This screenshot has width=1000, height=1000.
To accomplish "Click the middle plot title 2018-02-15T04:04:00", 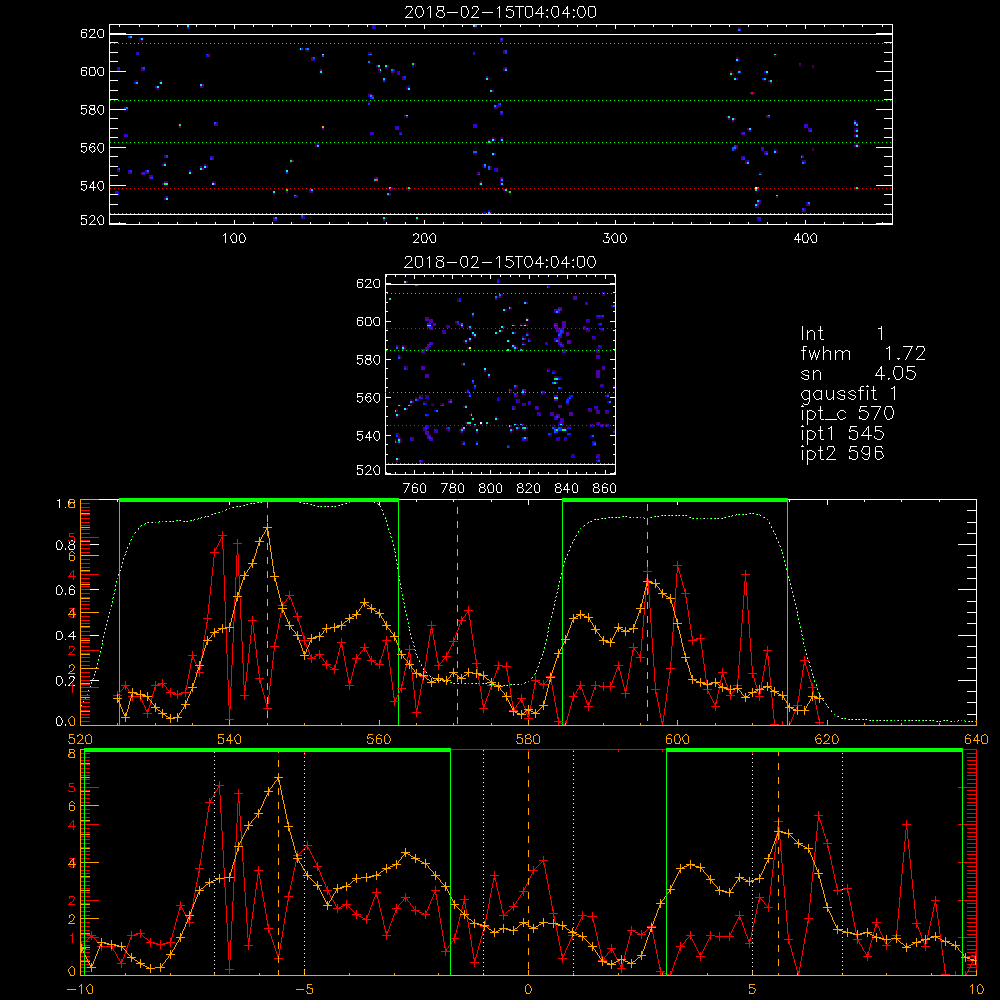I will pyautogui.click(x=501, y=262).
